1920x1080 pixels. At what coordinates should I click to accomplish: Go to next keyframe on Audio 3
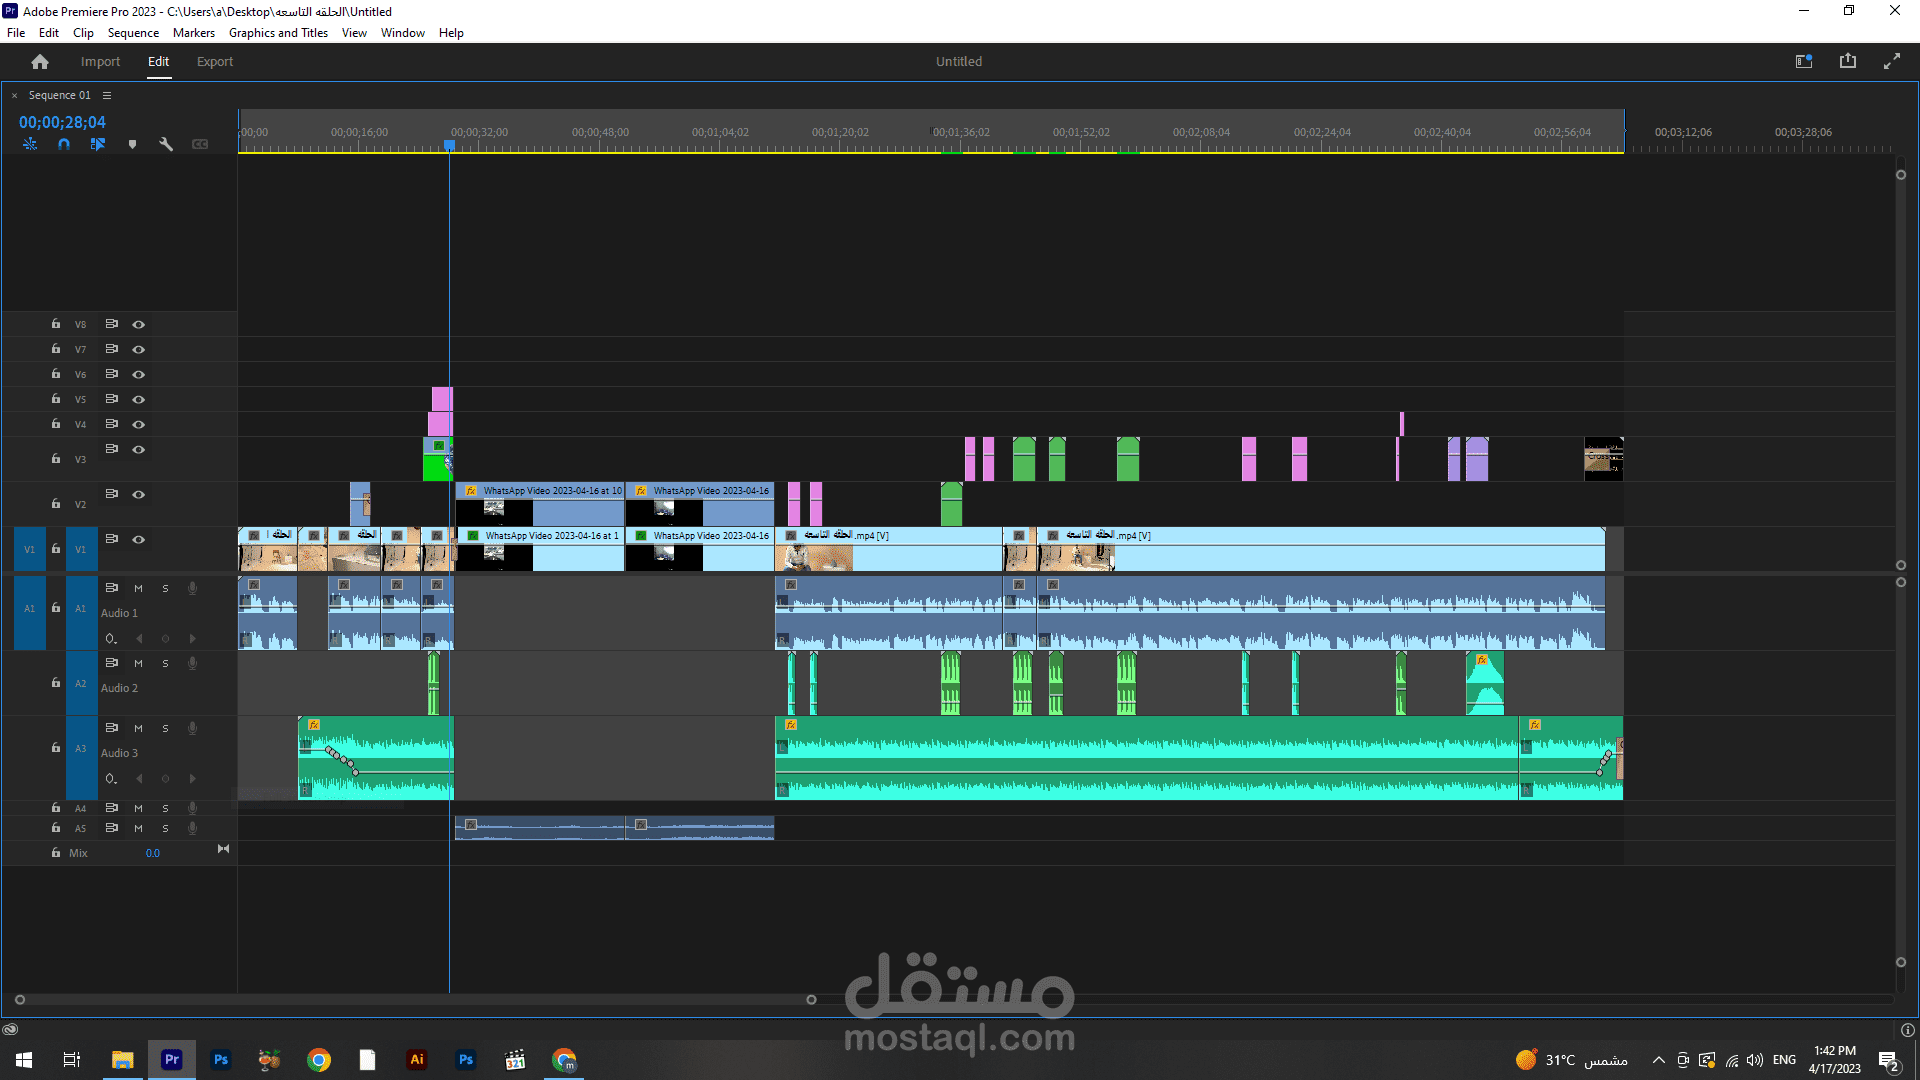(x=193, y=778)
